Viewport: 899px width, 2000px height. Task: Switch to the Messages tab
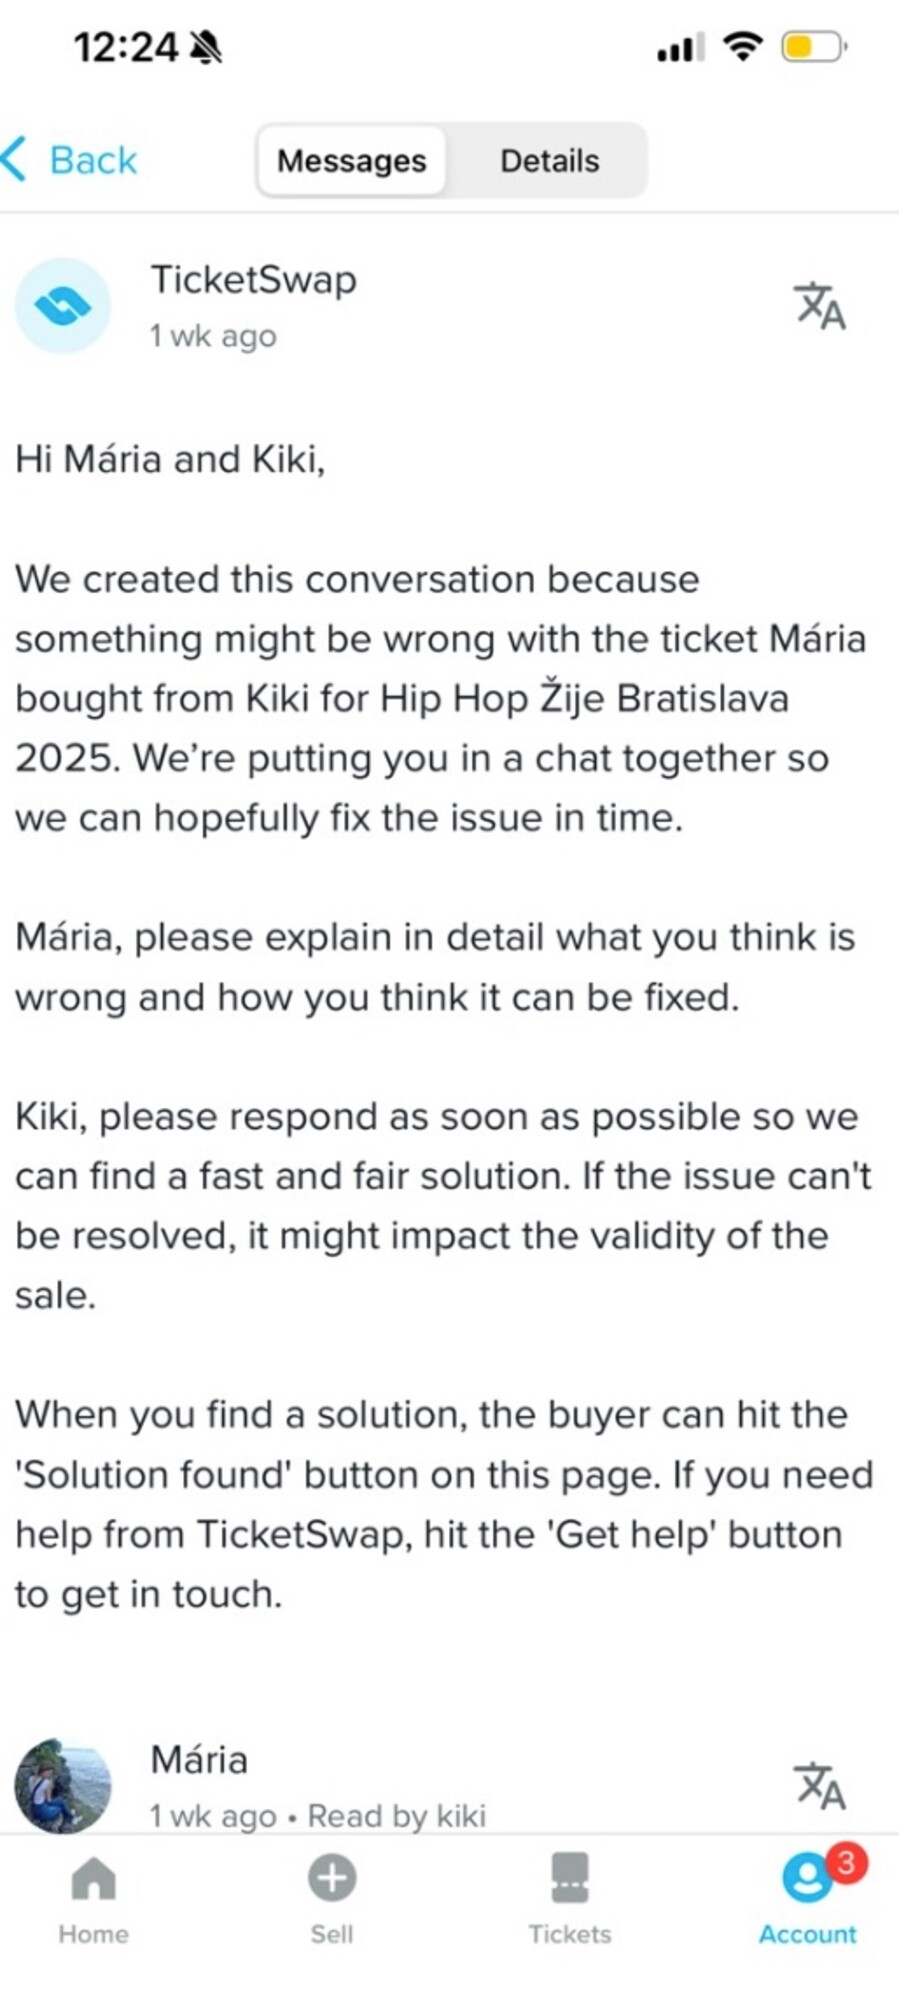(351, 161)
